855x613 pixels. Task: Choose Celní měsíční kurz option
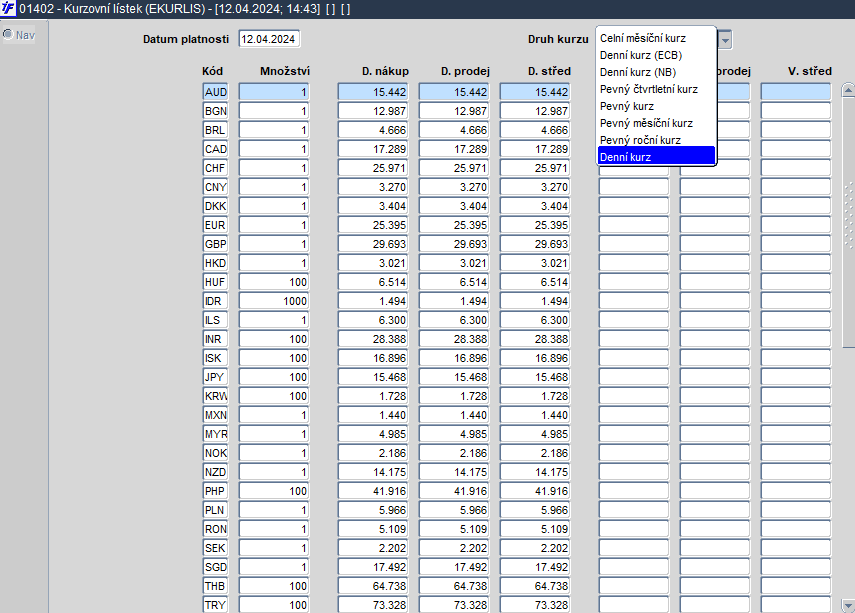click(657, 38)
